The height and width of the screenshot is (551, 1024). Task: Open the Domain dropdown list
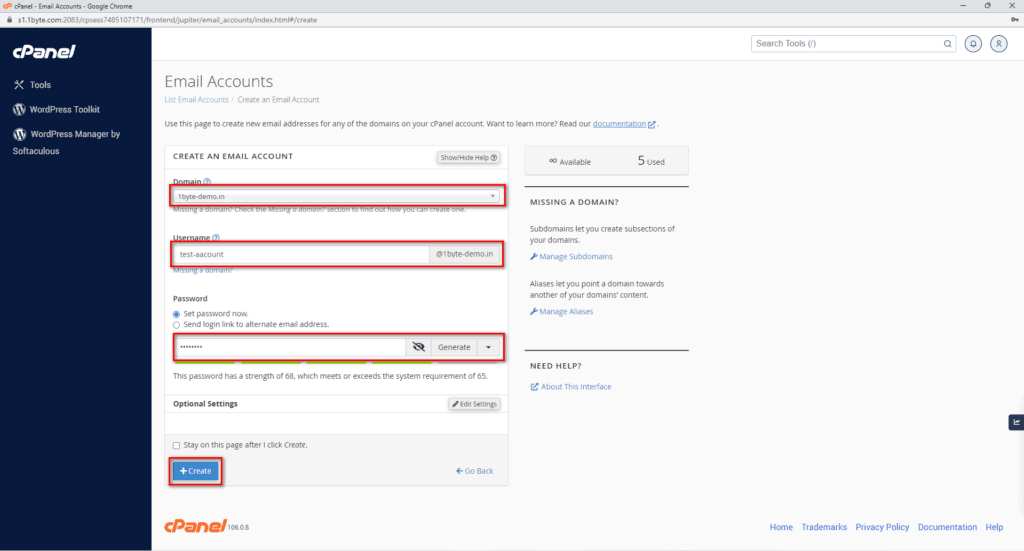click(336, 197)
